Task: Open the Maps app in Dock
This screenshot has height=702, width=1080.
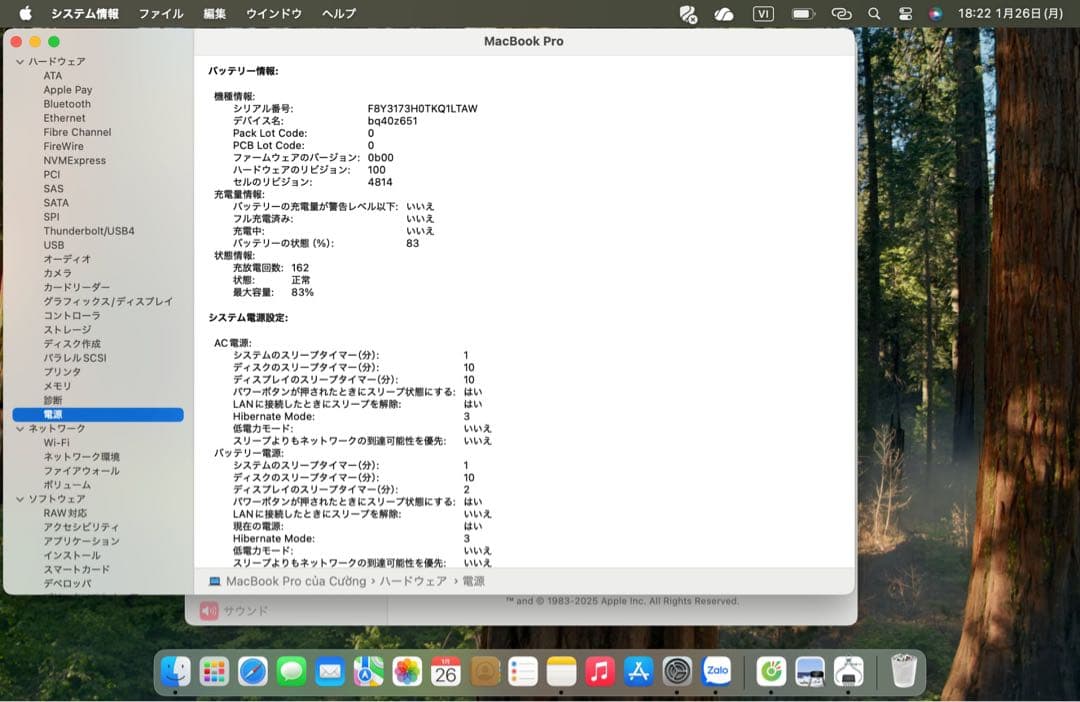Action: (x=368, y=671)
